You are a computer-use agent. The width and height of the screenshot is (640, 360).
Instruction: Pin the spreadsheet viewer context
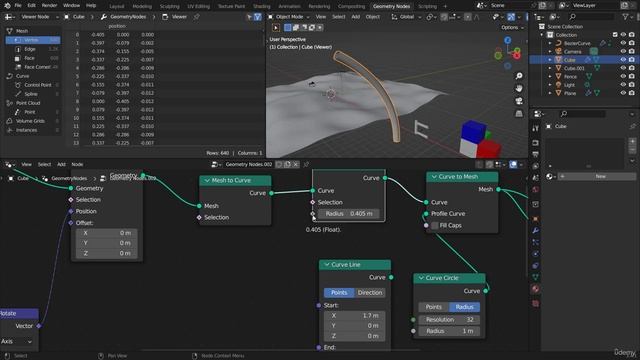click(x=197, y=17)
